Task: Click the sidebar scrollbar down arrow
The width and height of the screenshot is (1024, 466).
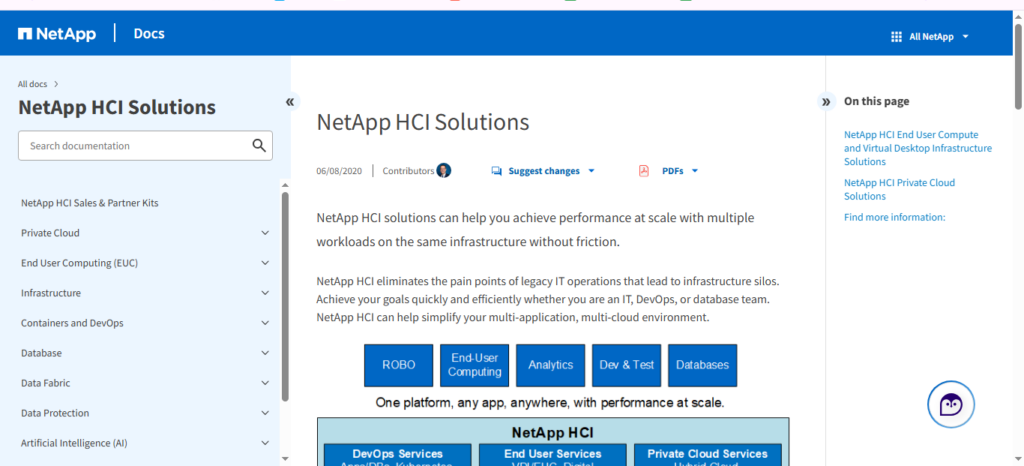Action: pos(285,459)
